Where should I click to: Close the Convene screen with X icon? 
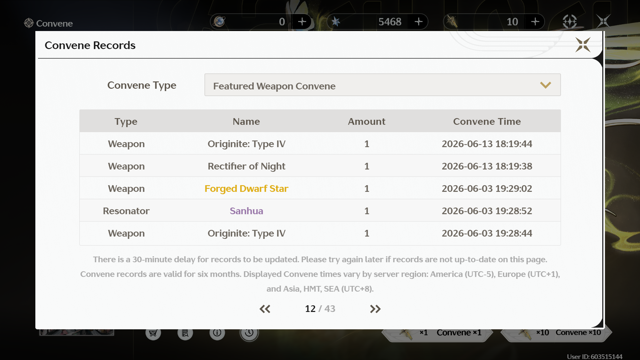pyautogui.click(x=603, y=21)
